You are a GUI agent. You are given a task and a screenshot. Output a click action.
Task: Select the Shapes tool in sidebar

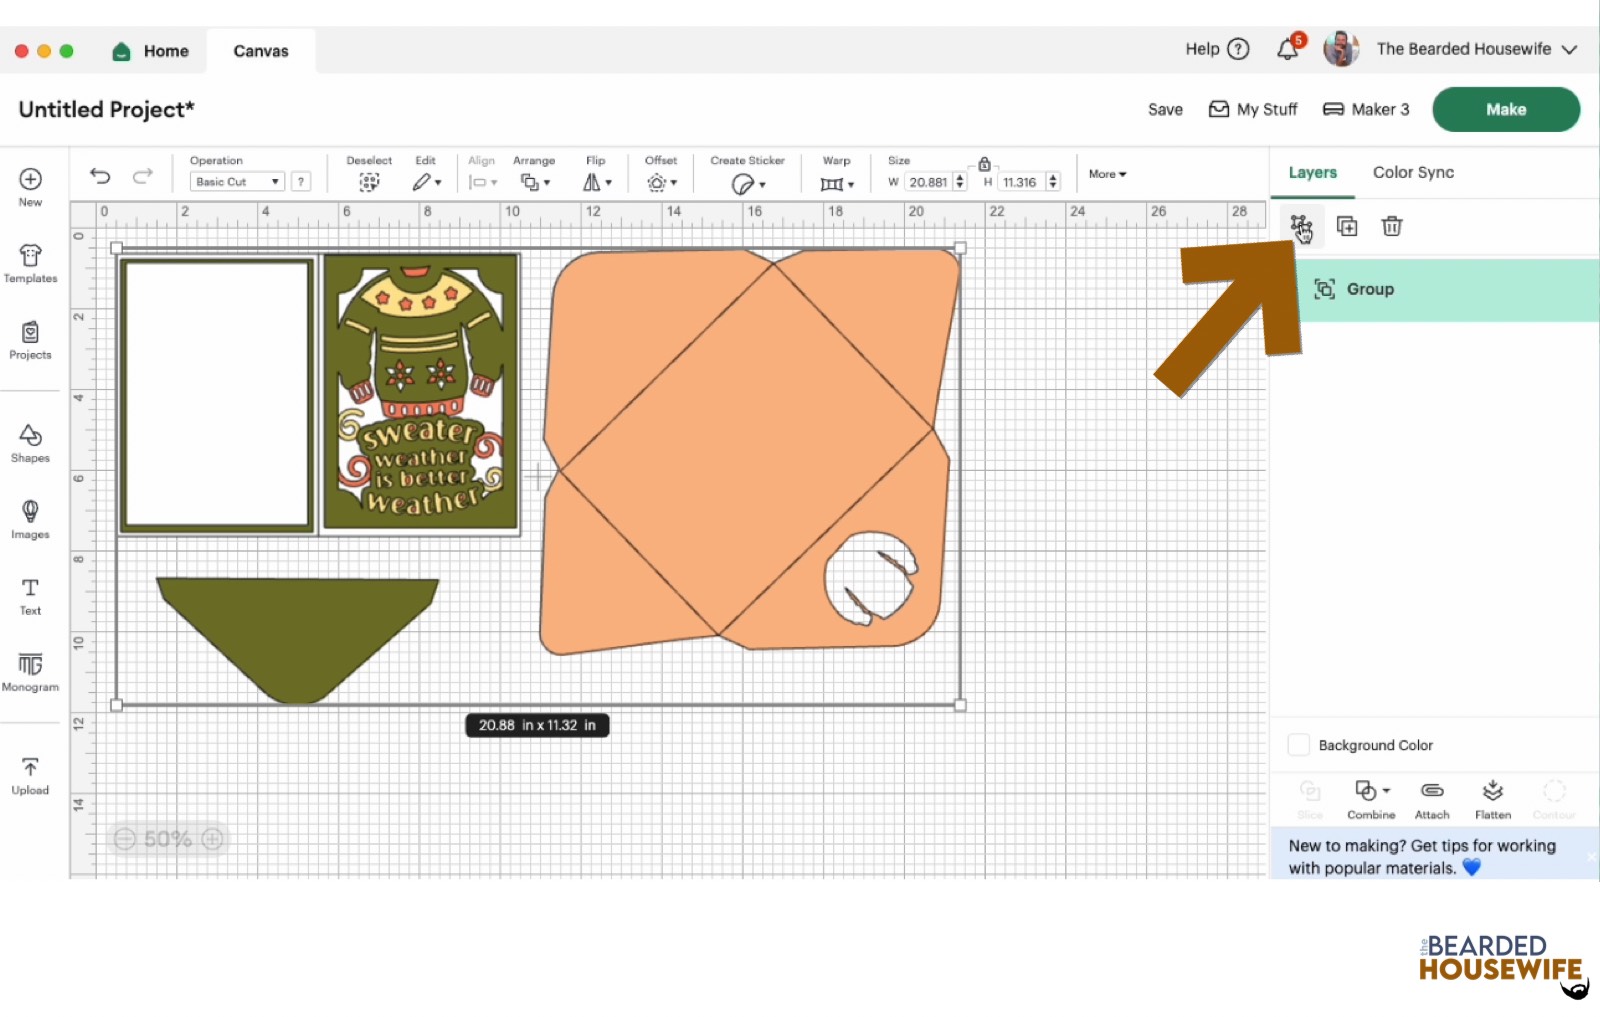(30, 440)
